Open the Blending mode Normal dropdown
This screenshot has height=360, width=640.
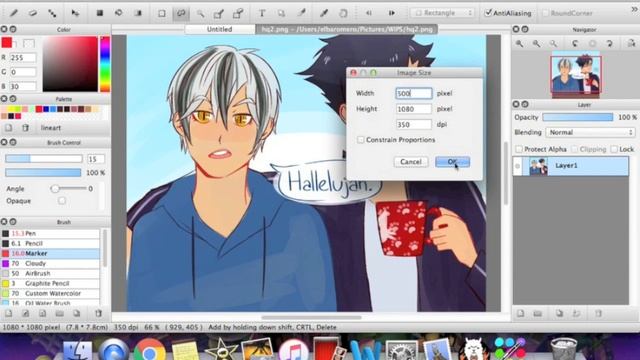tap(590, 133)
